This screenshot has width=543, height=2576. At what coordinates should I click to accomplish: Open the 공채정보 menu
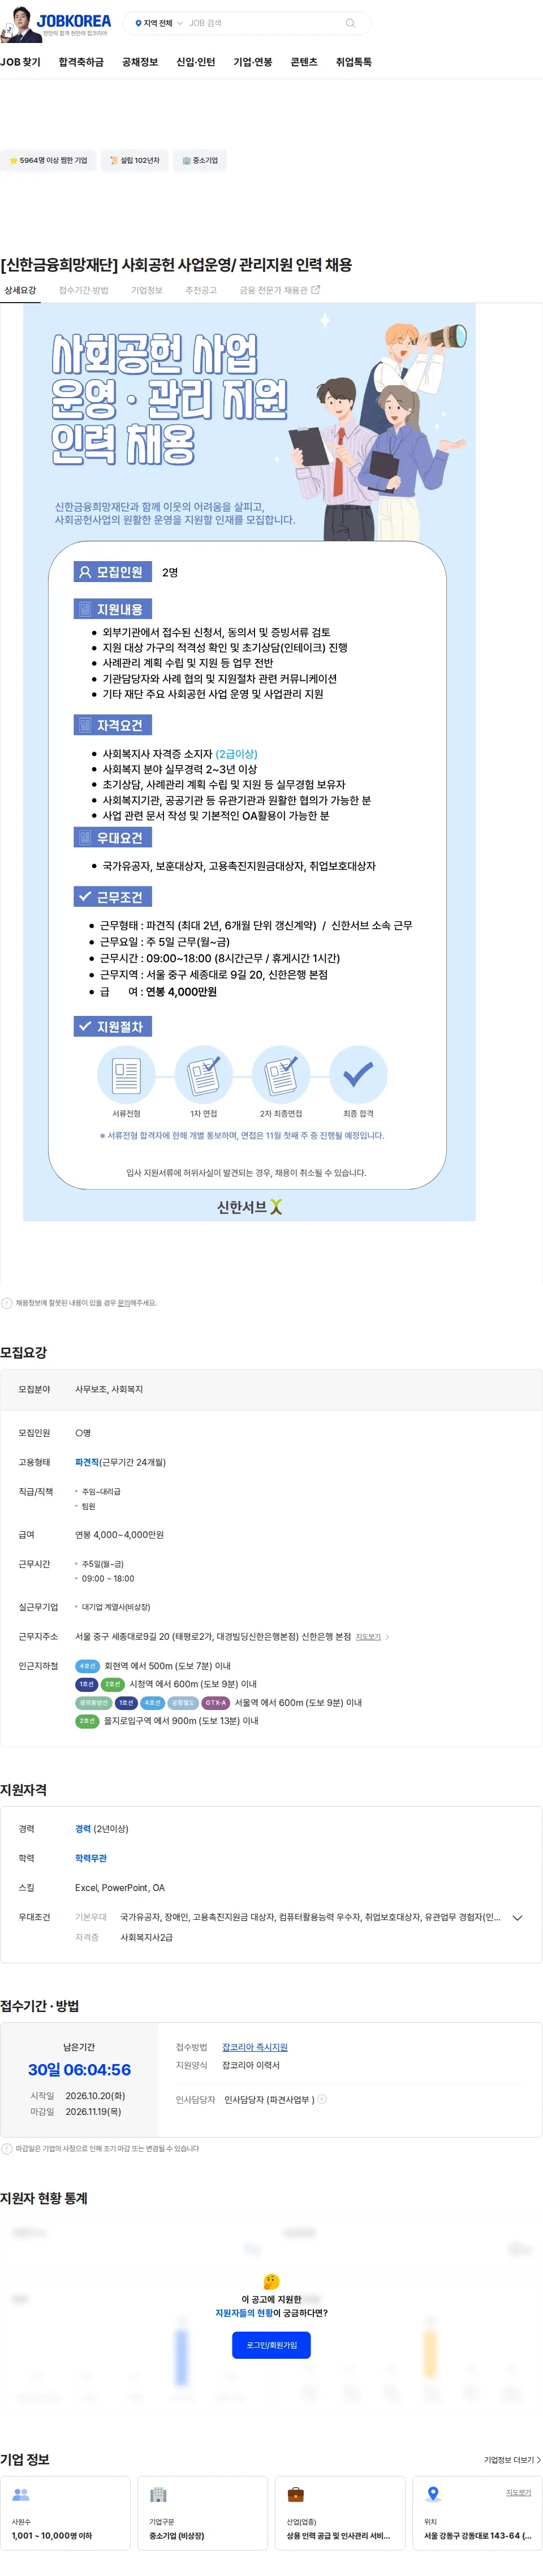point(140,62)
